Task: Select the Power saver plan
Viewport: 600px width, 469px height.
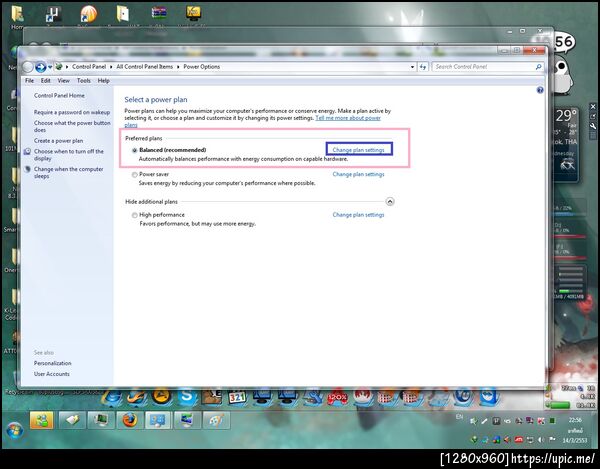Action: [135, 175]
